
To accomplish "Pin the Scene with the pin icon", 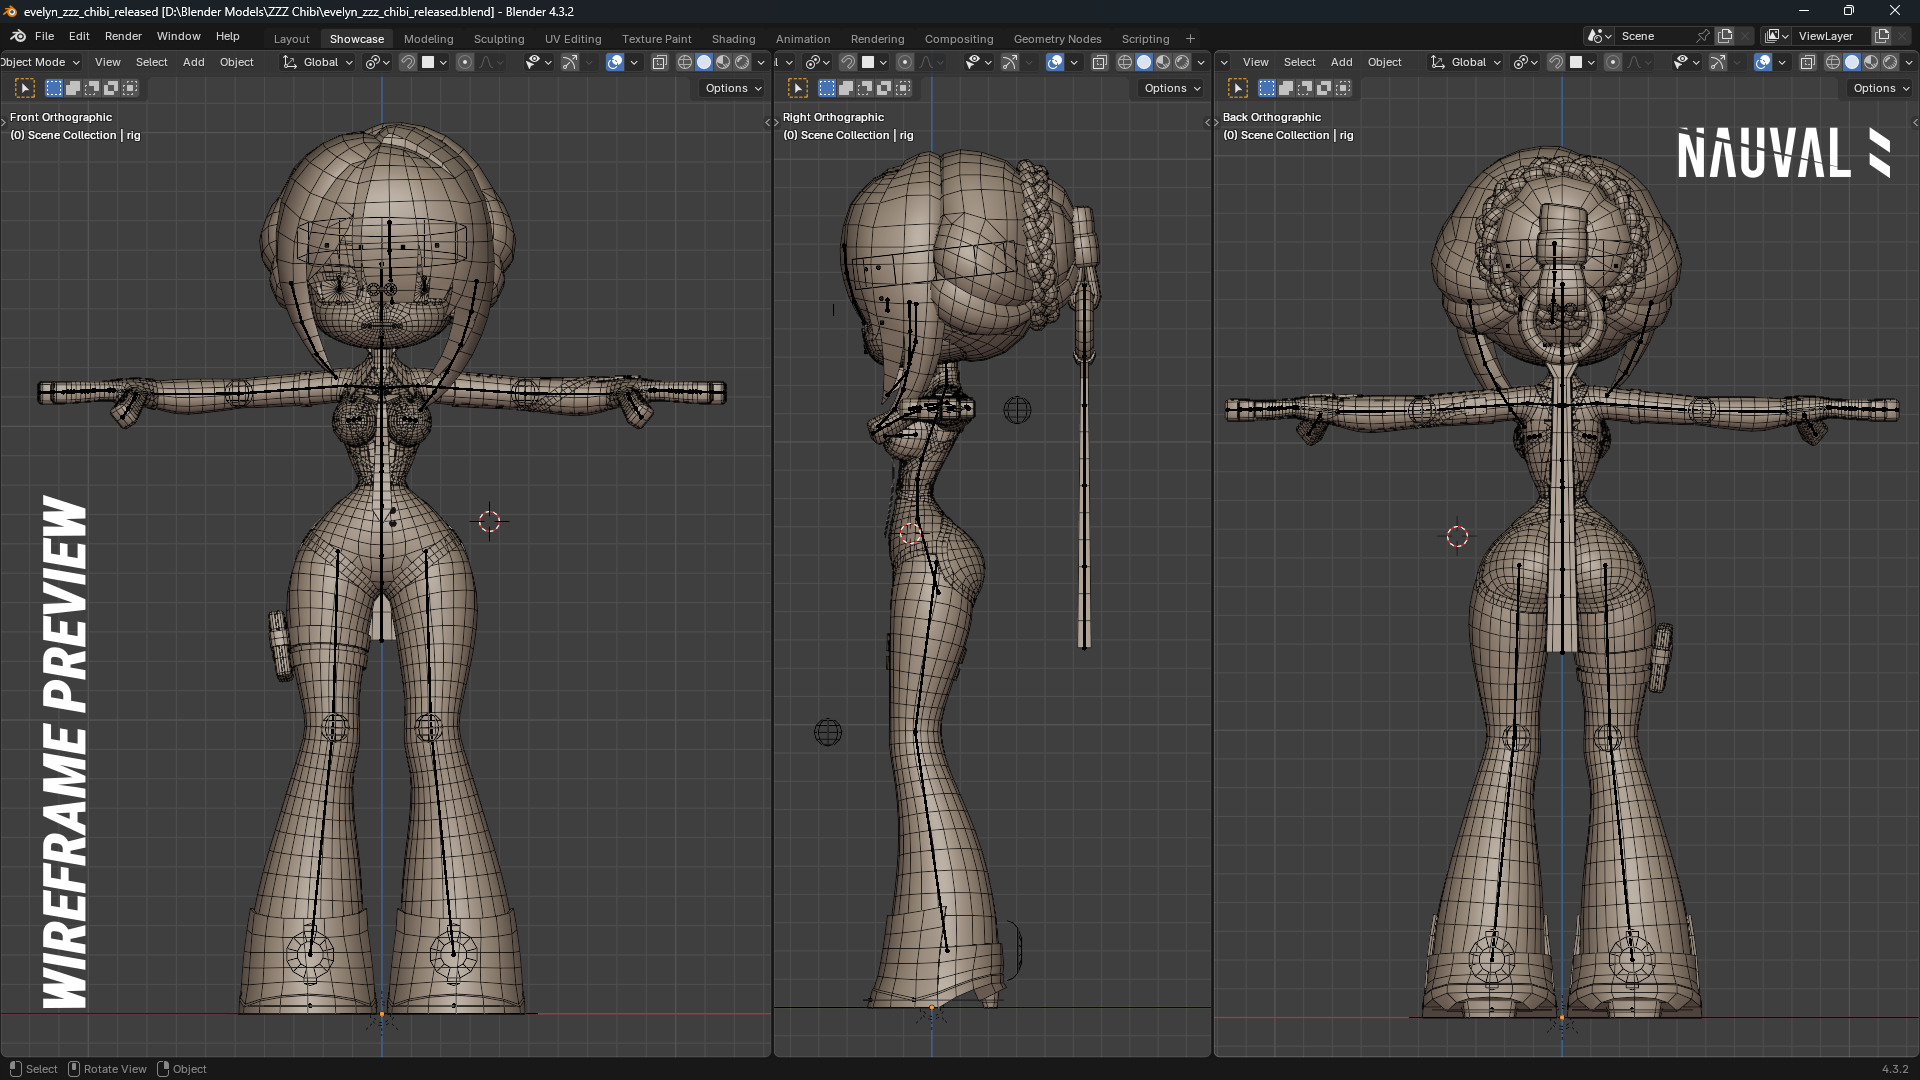I will point(1703,36).
